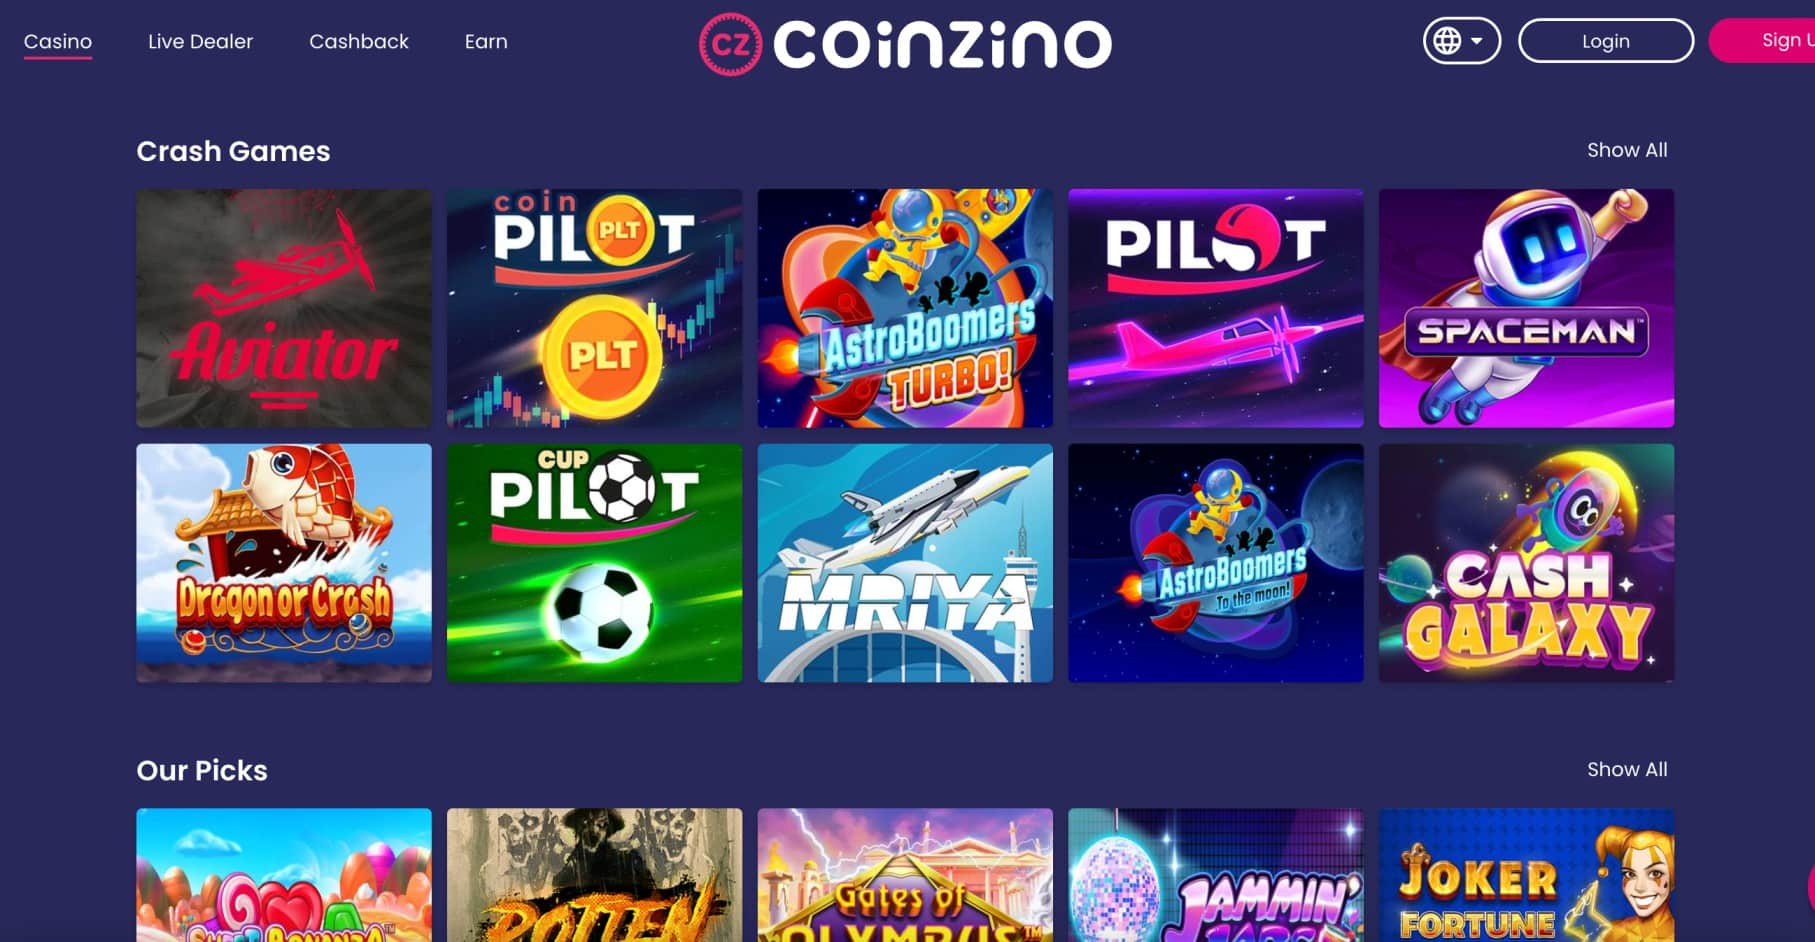Launch the Coin Pilot PLT game
The height and width of the screenshot is (942, 1815).
594,308
